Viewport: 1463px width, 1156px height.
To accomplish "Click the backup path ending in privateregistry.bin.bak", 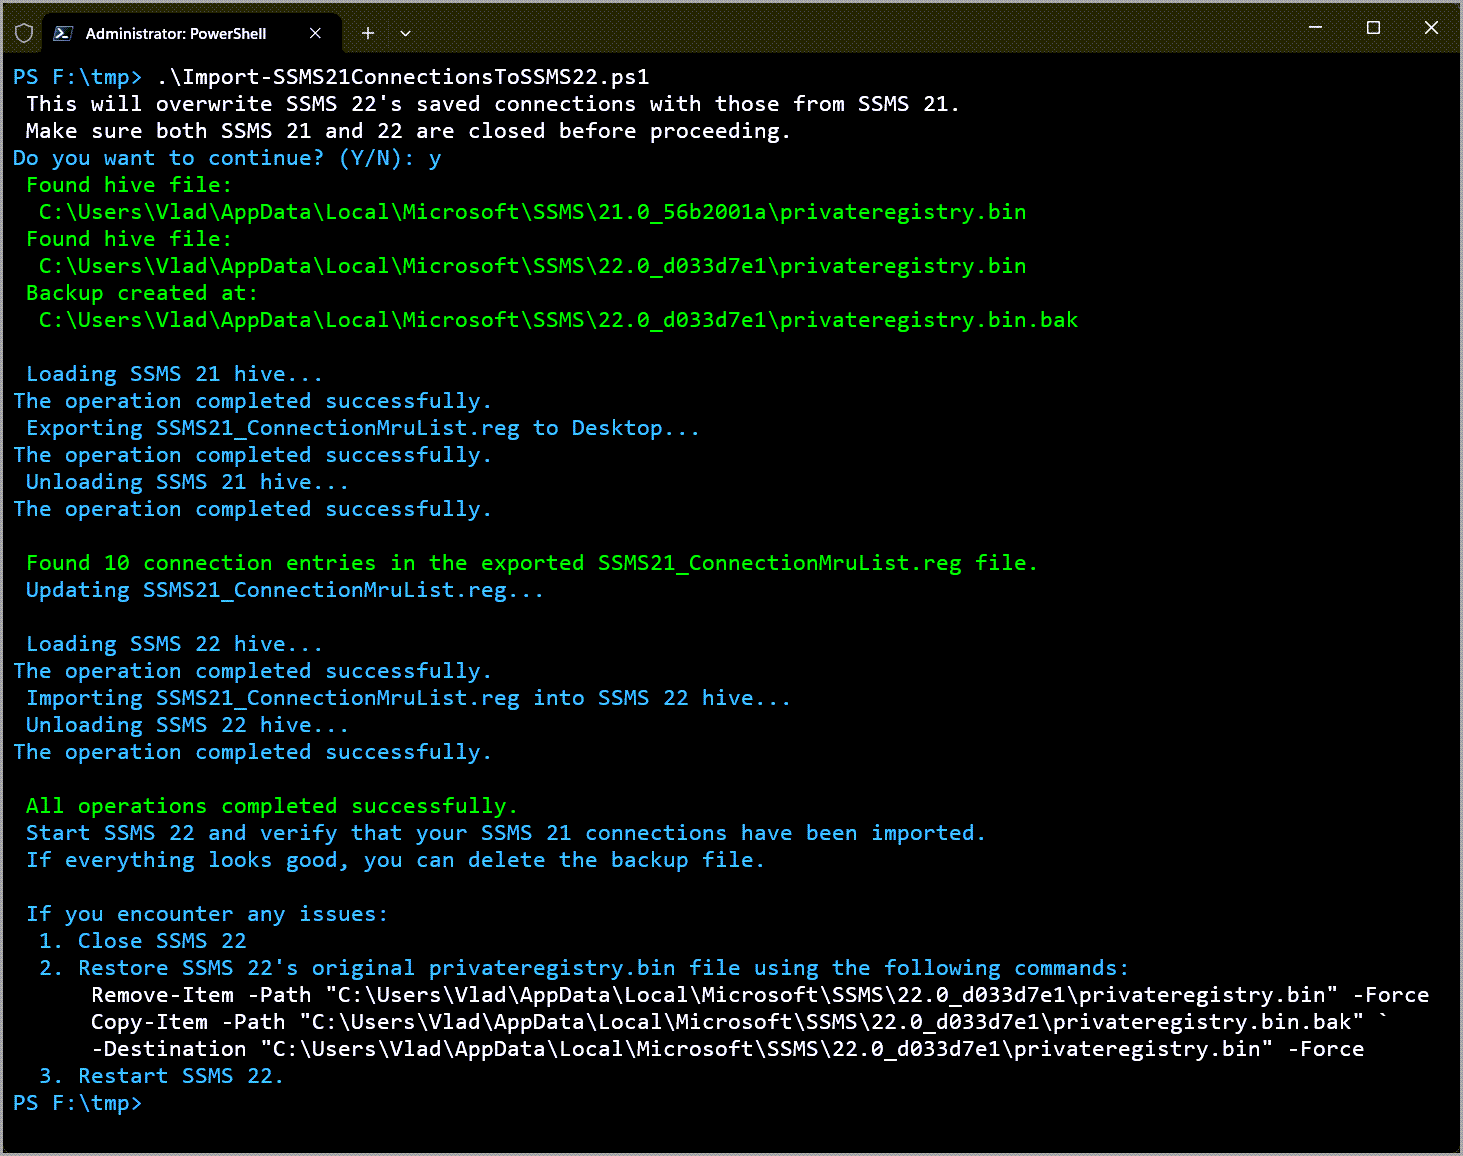I will 557,319.
